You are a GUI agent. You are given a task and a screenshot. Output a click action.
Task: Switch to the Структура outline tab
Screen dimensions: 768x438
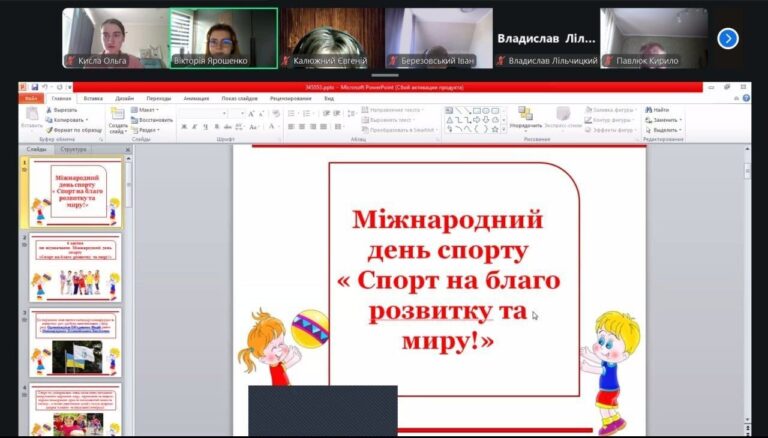coord(73,149)
